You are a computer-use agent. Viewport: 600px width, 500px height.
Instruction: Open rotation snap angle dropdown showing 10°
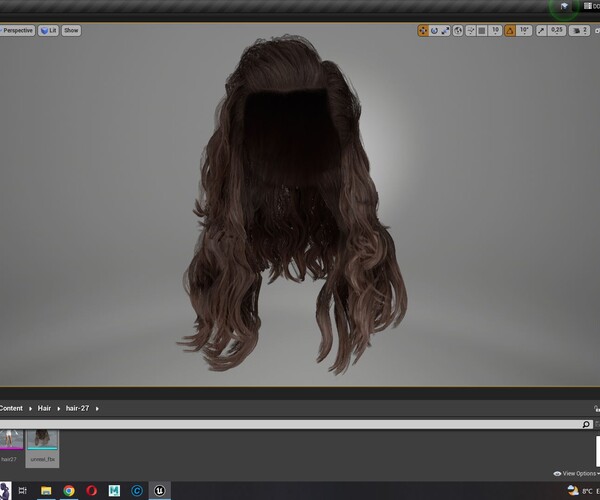pyautogui.click(x=524, y=31)
